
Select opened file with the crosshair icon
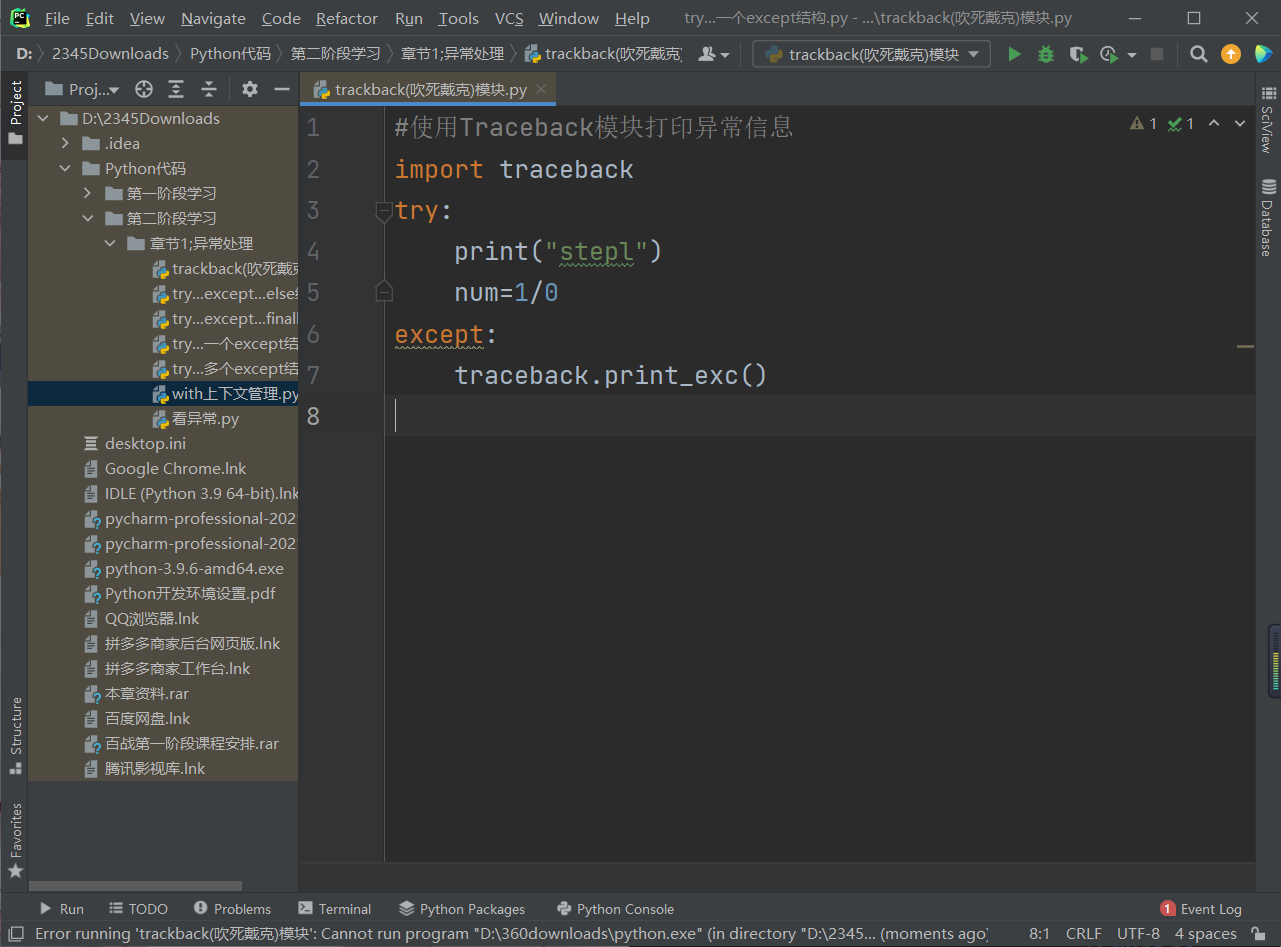144,90
